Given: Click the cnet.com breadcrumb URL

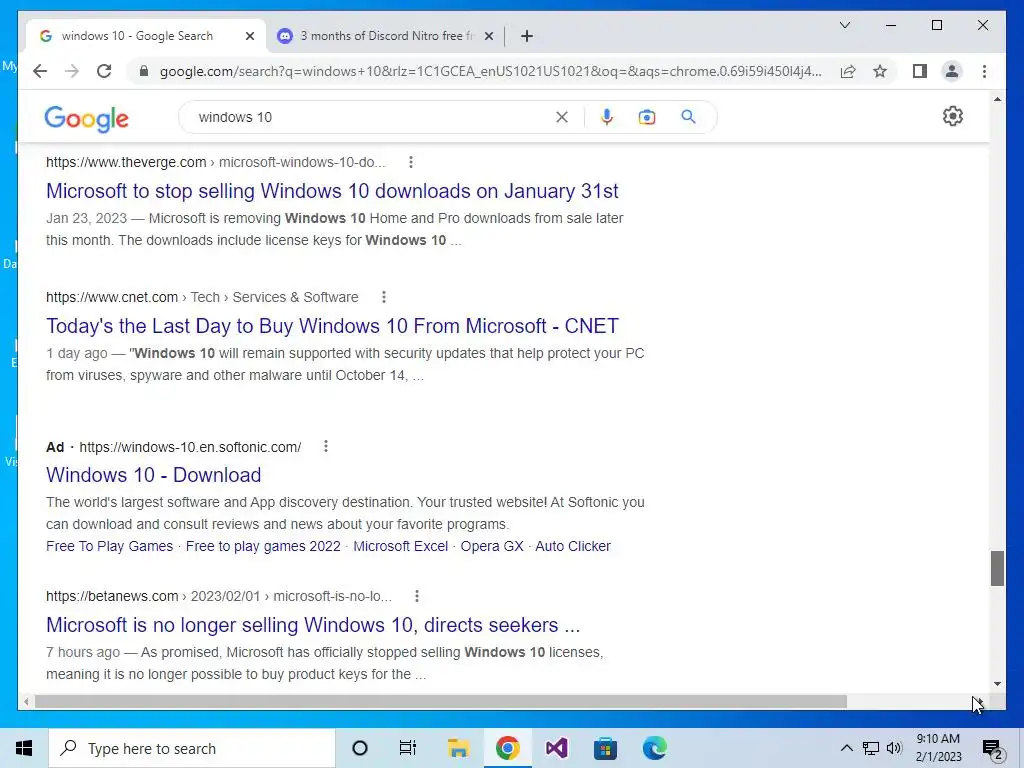Looking at the screenshot, I should (x=202, y=297).
